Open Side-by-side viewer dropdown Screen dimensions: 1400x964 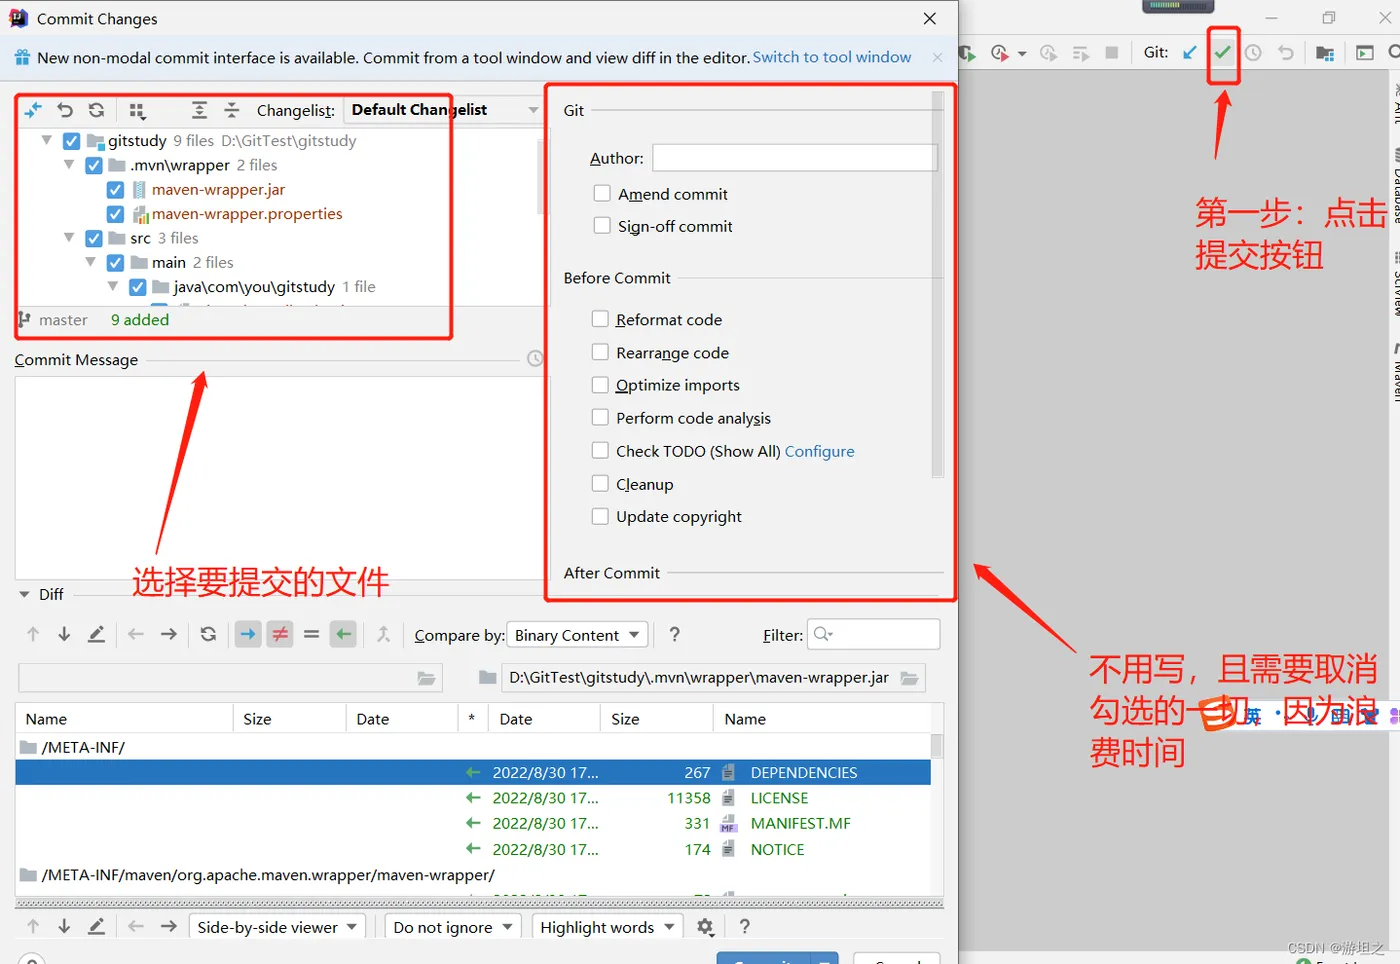[277, 927]
